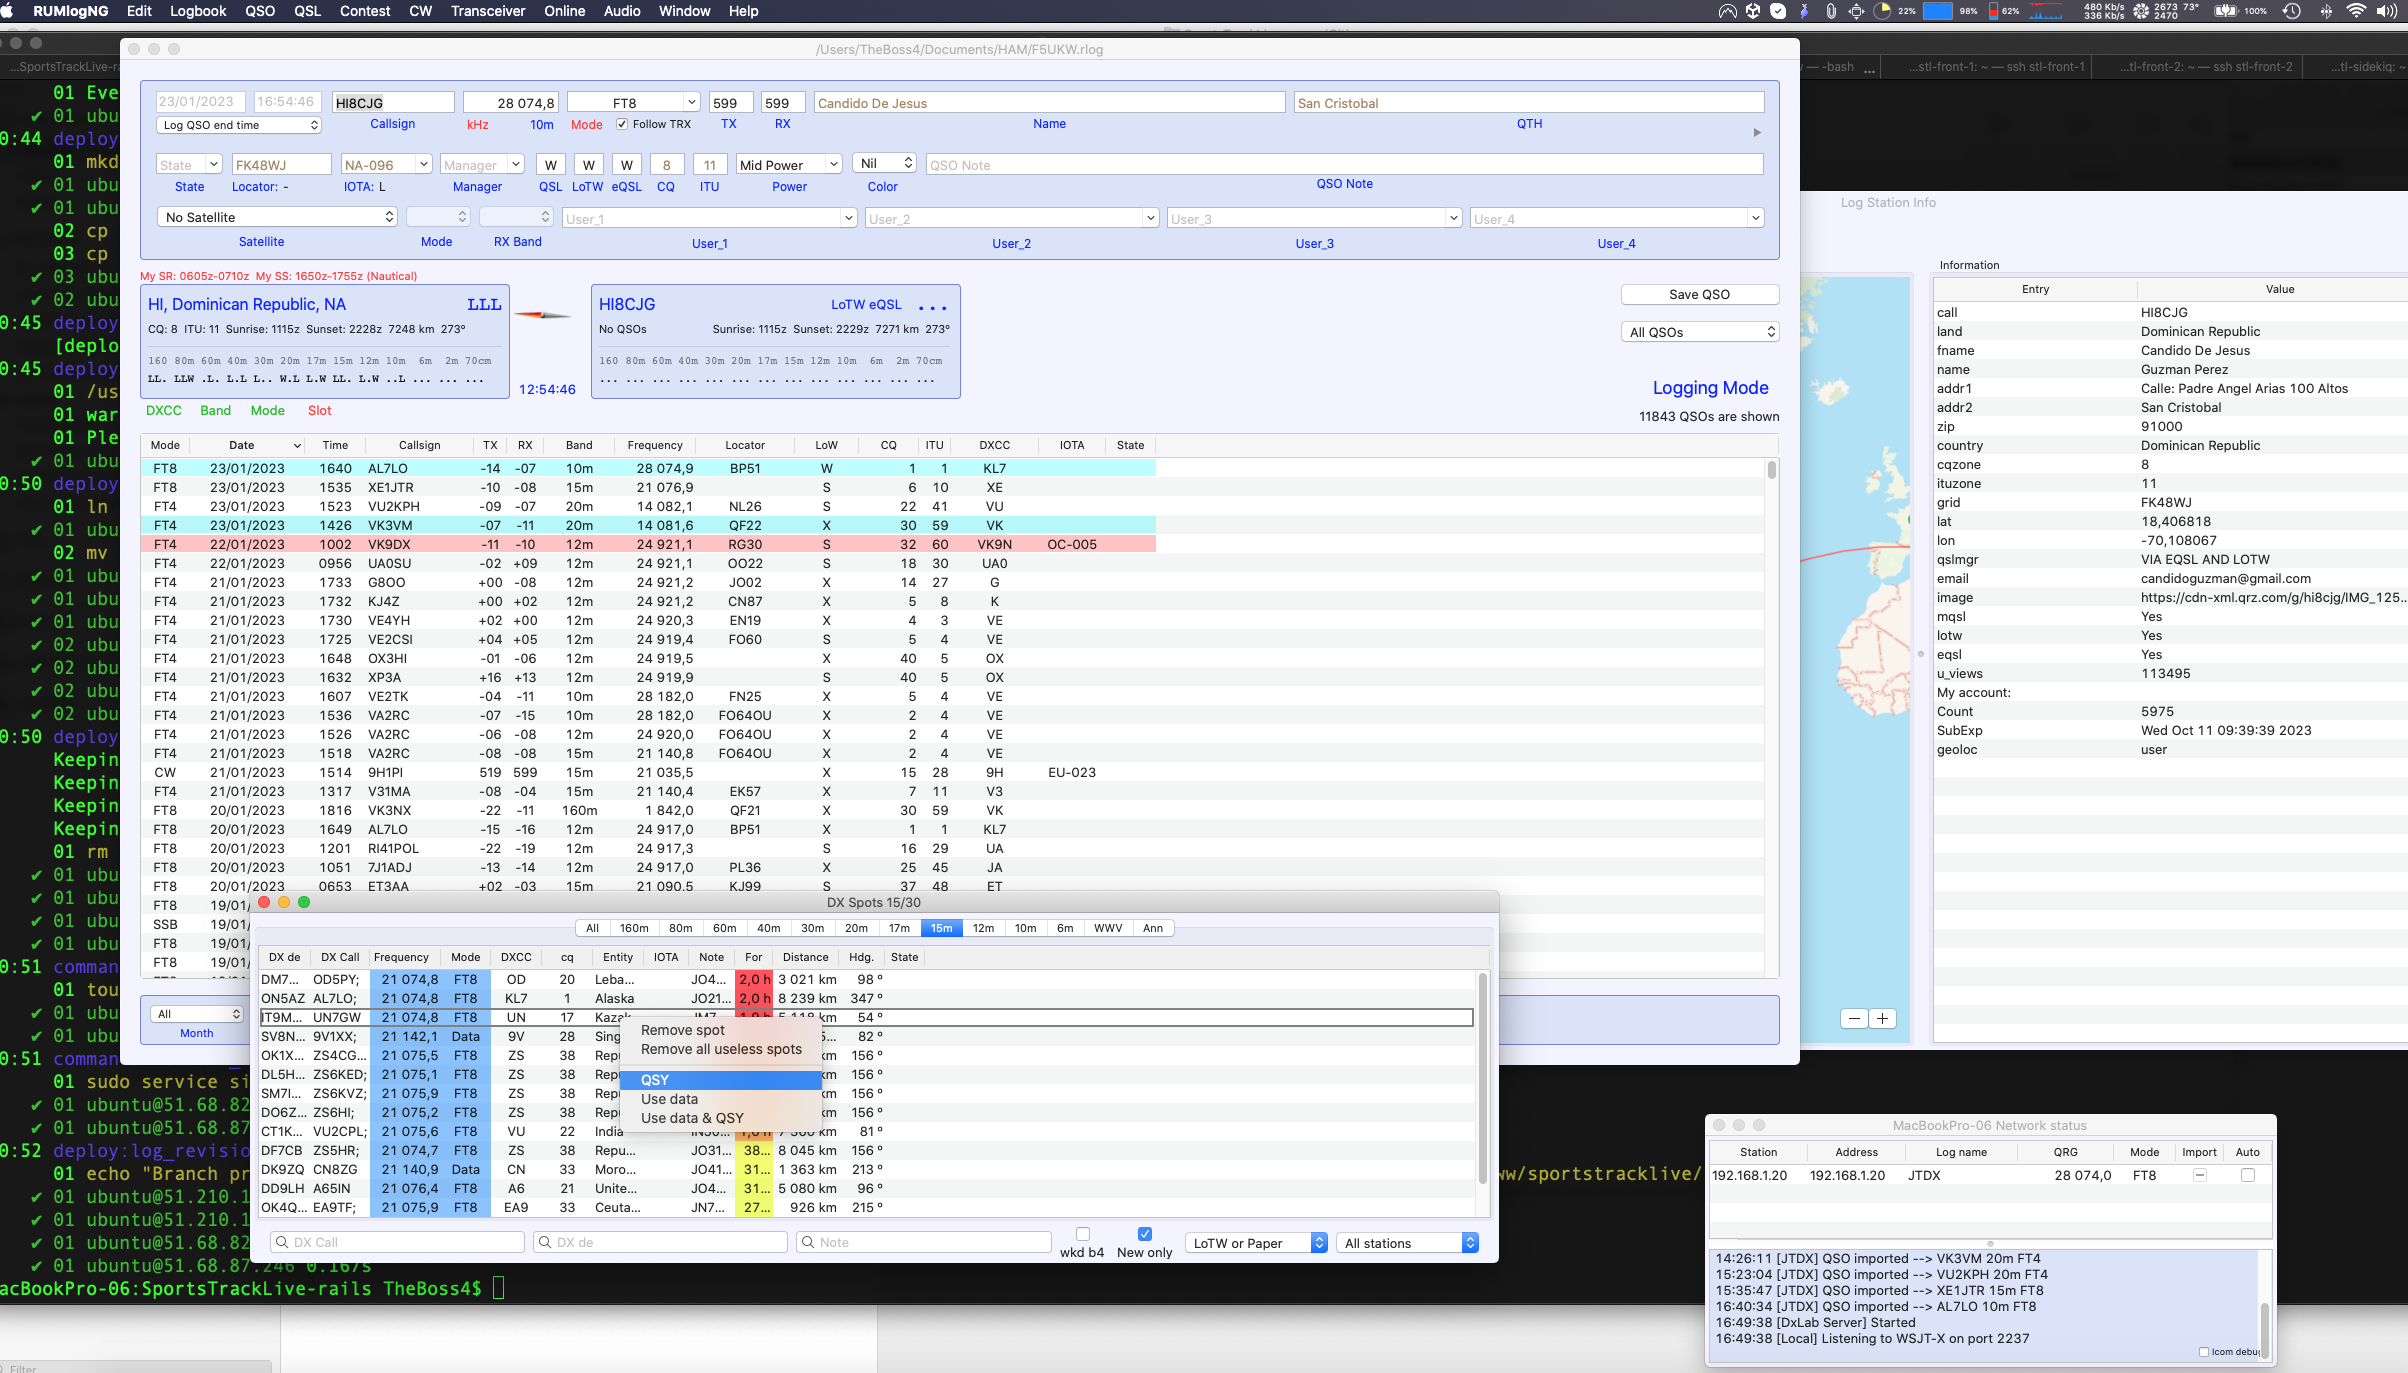The width and height of the screenshot is (2408, 1373).
Task: Click the three dots in HI8CJG box
Action: (932, 307)
